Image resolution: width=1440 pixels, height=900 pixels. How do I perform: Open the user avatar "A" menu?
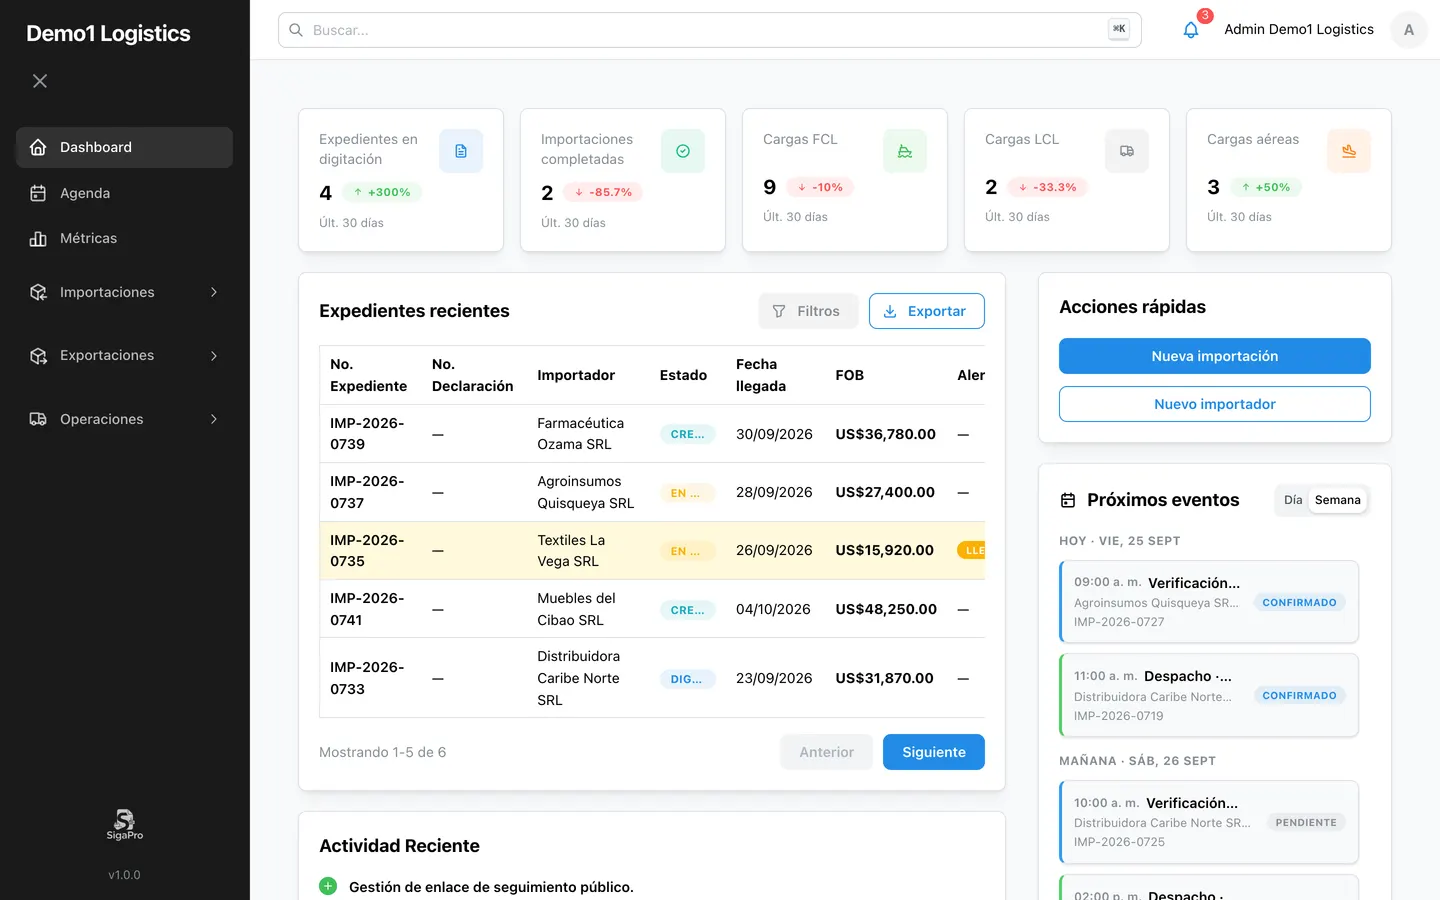(x=1409, y=30)
